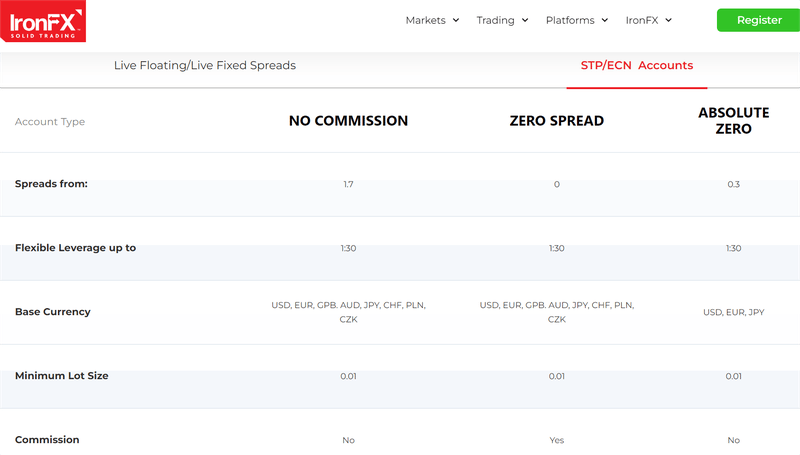Expand the Markets dropdown menu
The height and width of the screenshot is (455, 800).
pyautogui.click(x=432, y=20)
